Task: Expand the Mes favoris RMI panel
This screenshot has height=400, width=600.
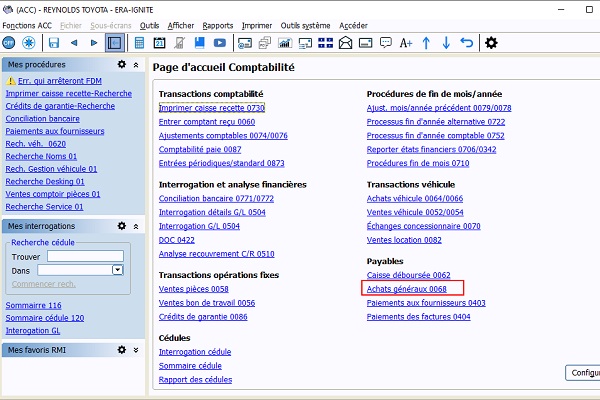Action: [136, 350]
